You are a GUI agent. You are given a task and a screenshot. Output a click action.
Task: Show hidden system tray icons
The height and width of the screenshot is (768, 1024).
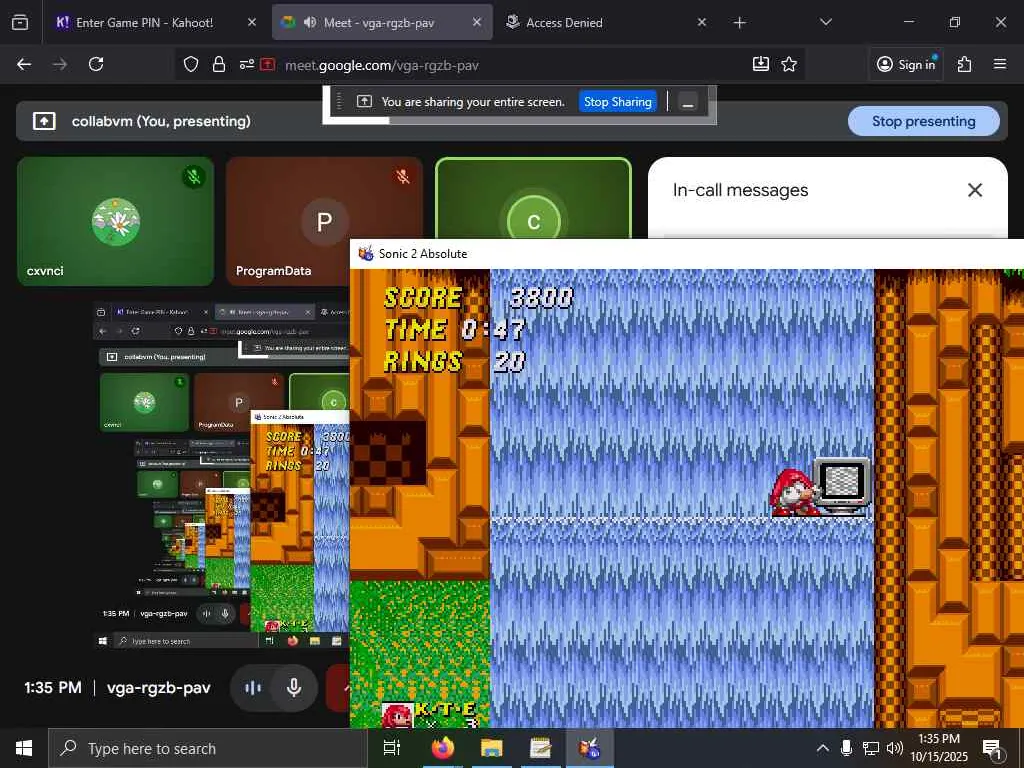(823, 748)
